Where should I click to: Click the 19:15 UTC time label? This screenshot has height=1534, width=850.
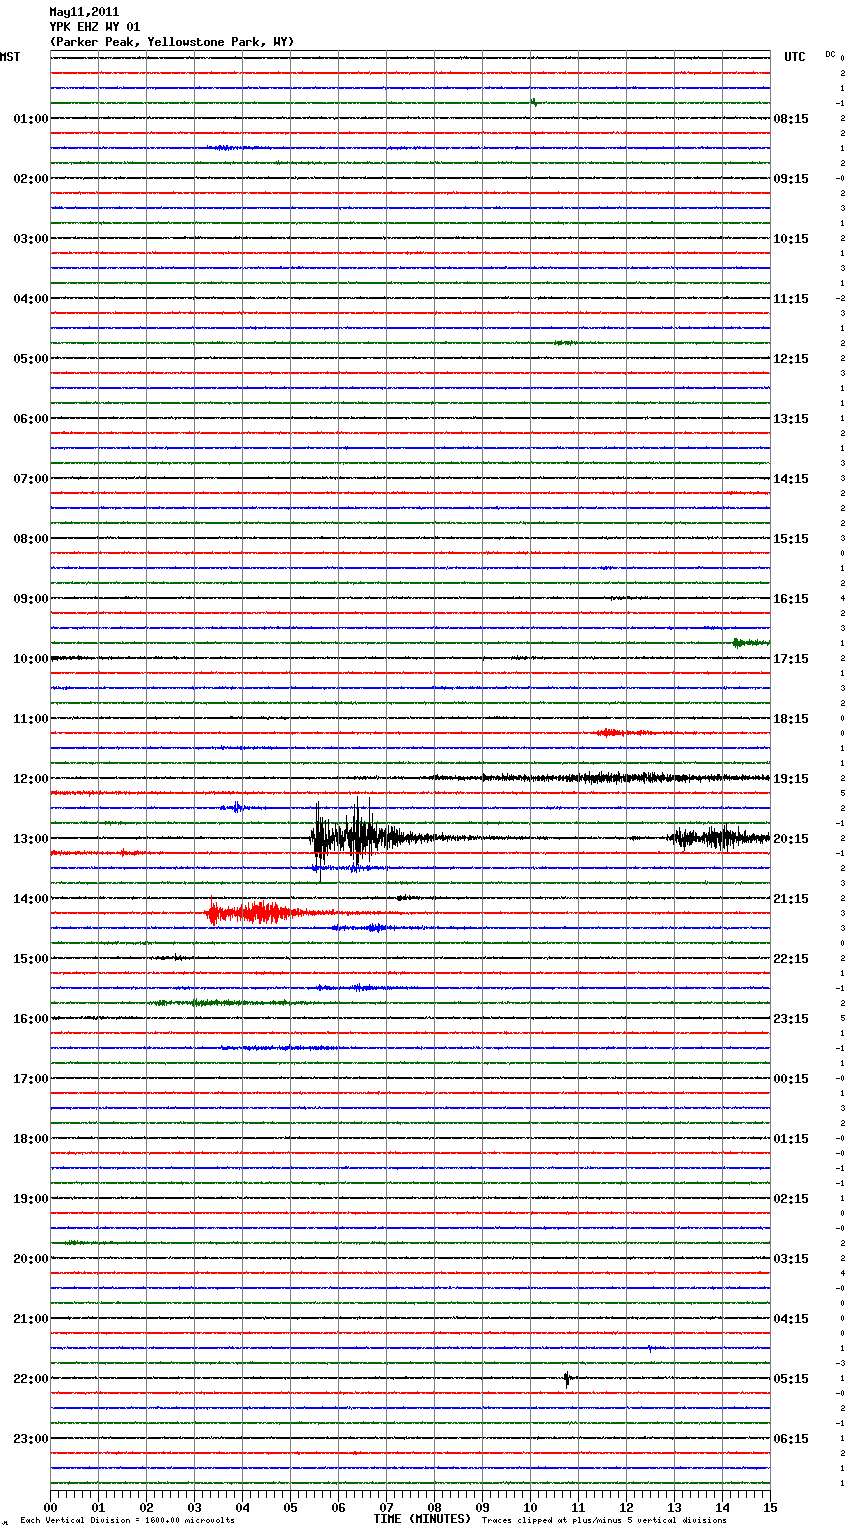pos(791,779)
